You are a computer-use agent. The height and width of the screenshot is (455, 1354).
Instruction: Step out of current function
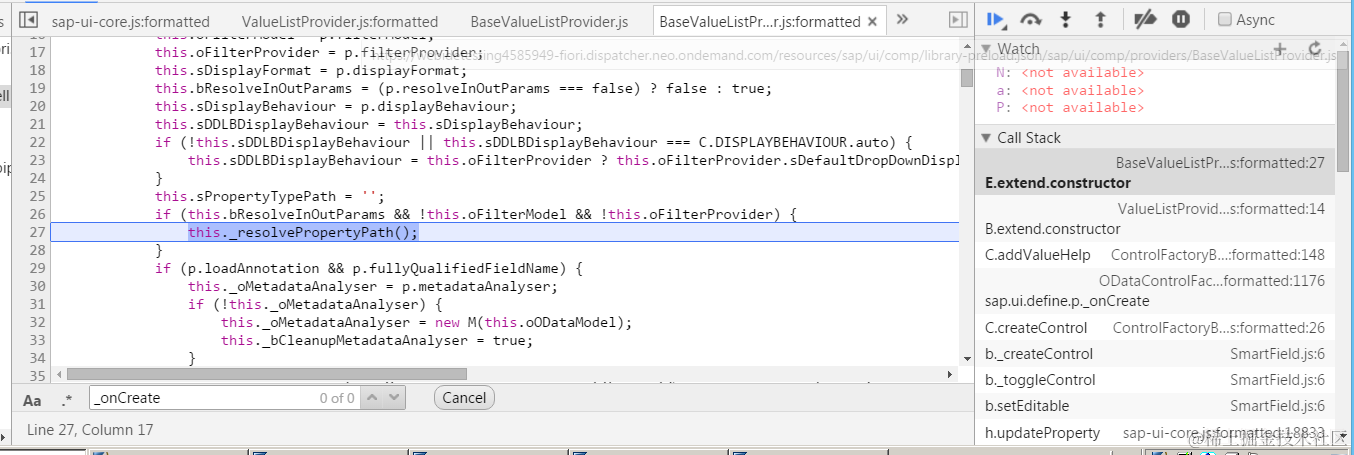point(1100,19)
